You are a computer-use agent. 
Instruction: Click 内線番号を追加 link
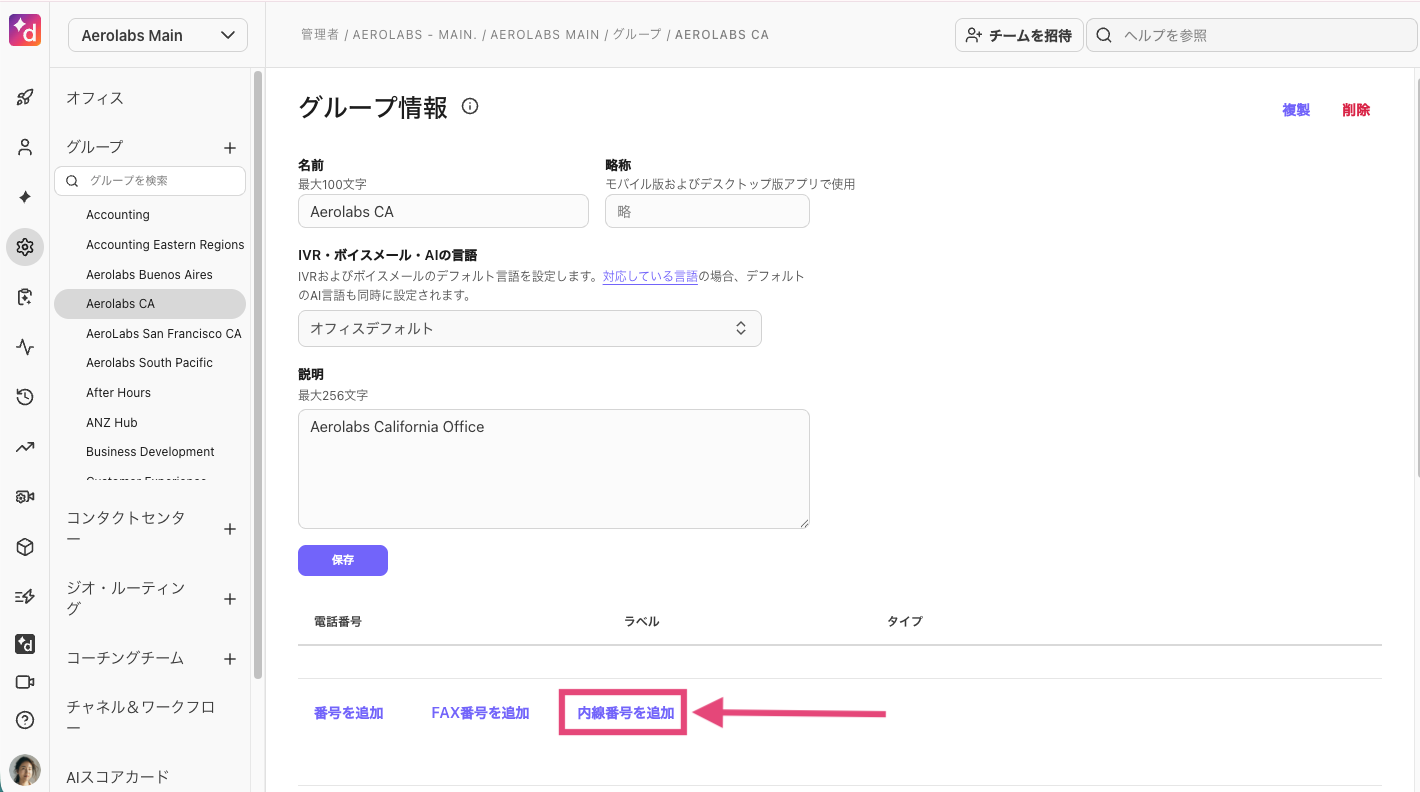click(626, 713)
